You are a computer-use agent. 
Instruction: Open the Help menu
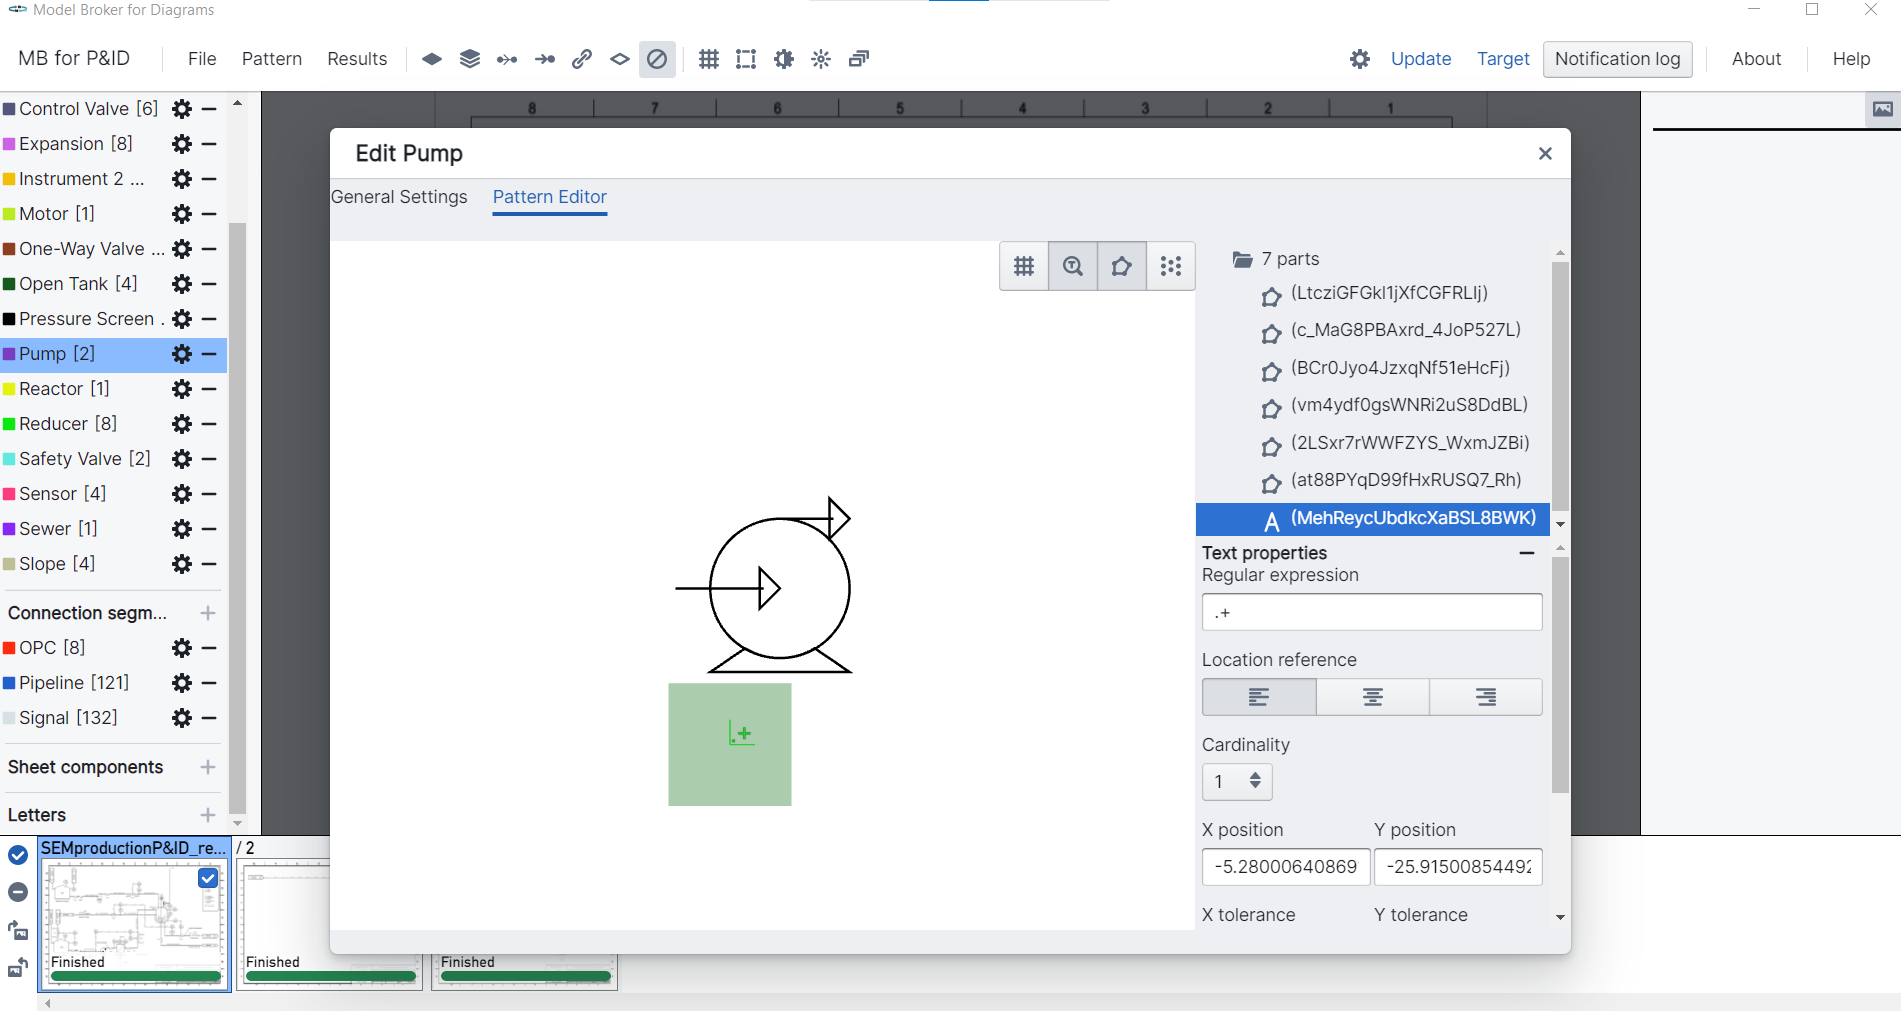coord(1851,59)
